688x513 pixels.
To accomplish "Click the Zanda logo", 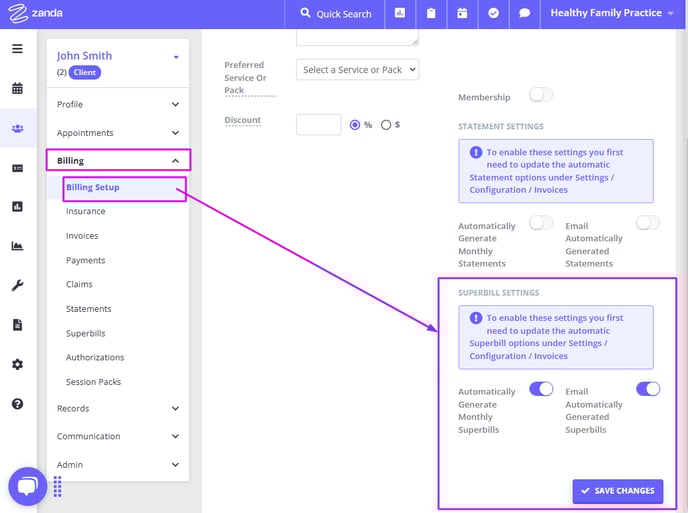I will click(x=35, y=13).
